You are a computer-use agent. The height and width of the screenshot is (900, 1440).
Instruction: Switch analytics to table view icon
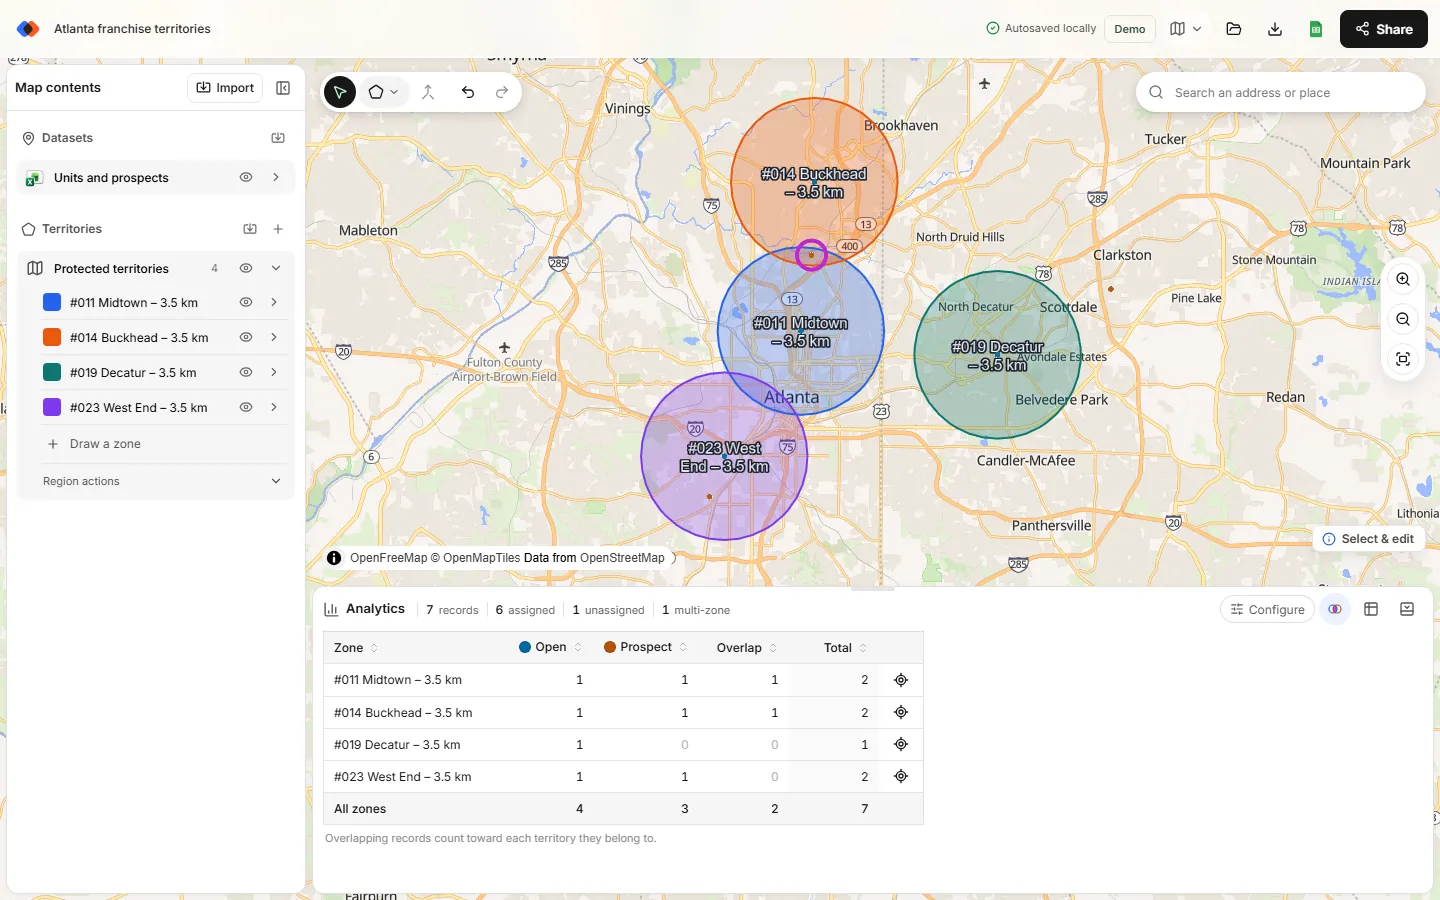point(1371,609)
